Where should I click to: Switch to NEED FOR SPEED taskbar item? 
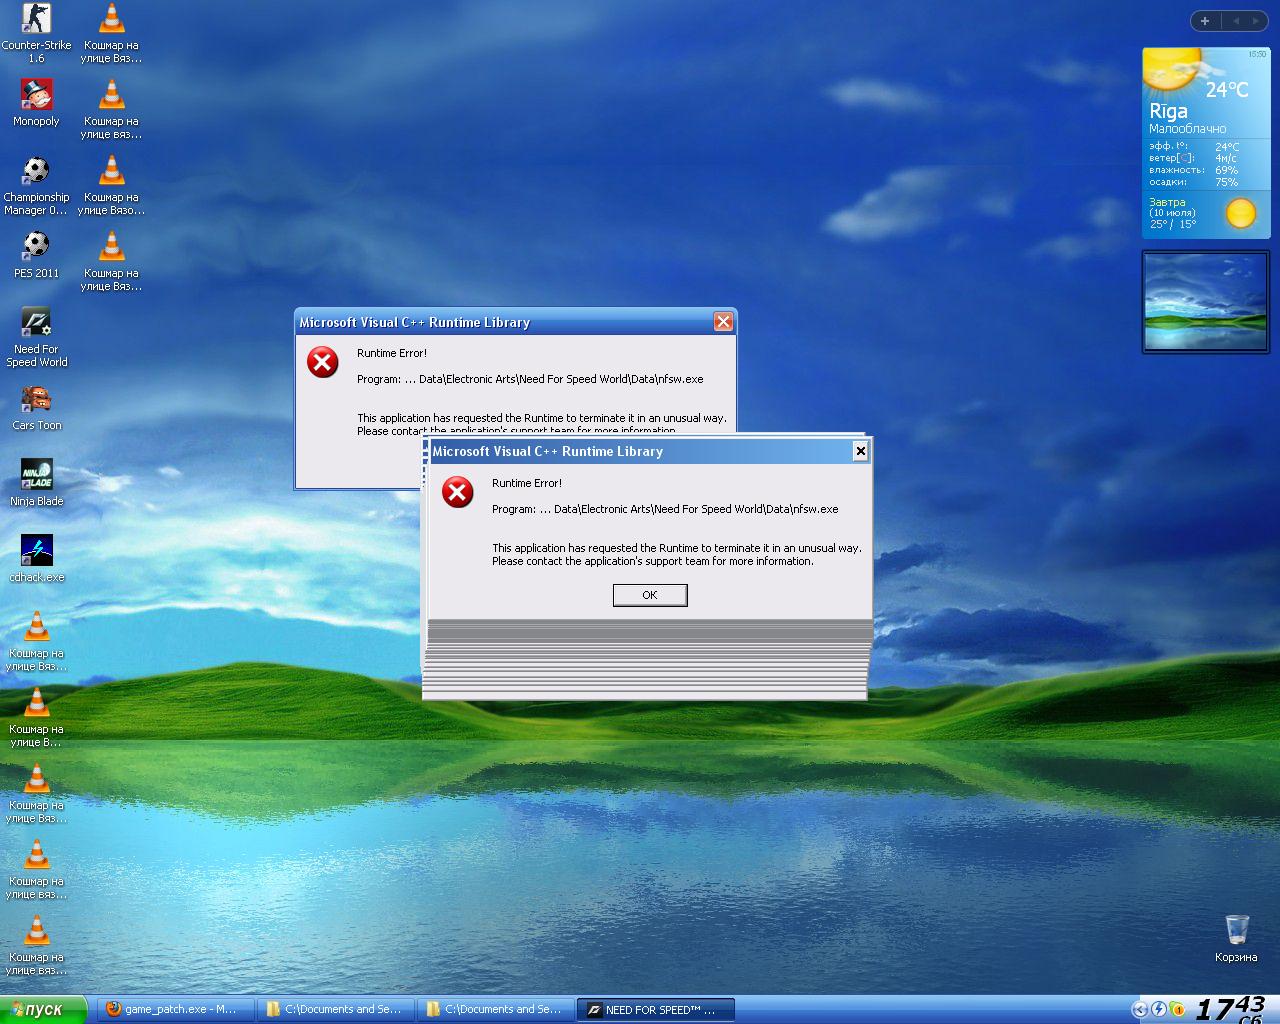coord(656,1010)
